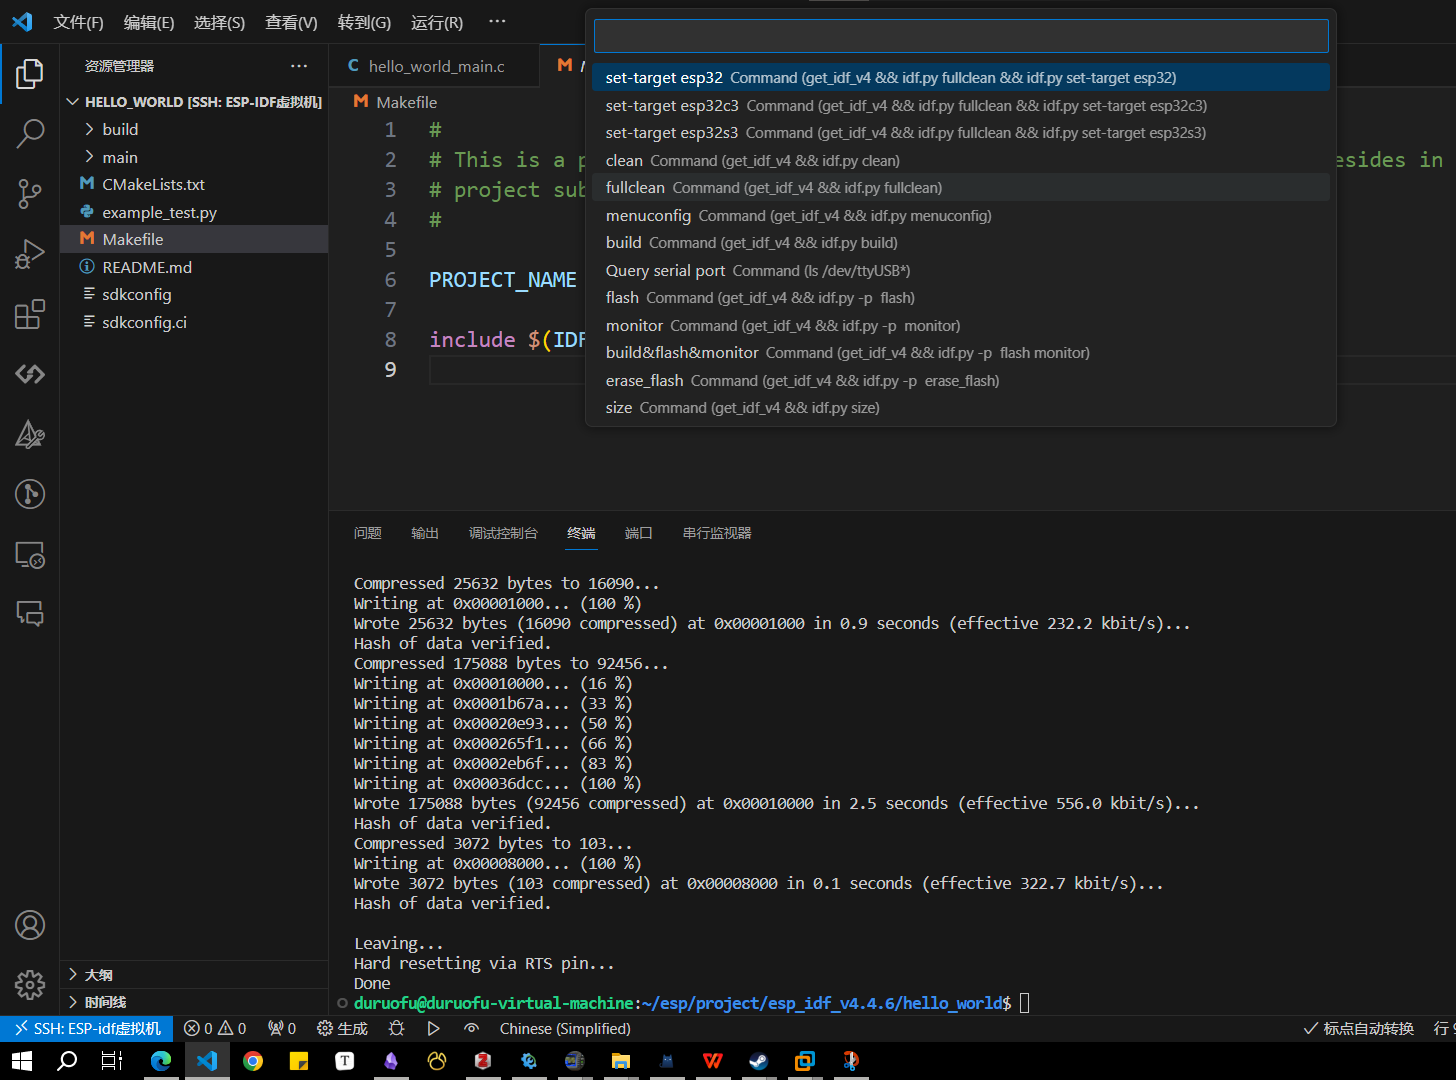This screenshot has width=1456, height=1080.
Task: Click the 生成 build gear in status bar
Action: (x=342, y=1028)
